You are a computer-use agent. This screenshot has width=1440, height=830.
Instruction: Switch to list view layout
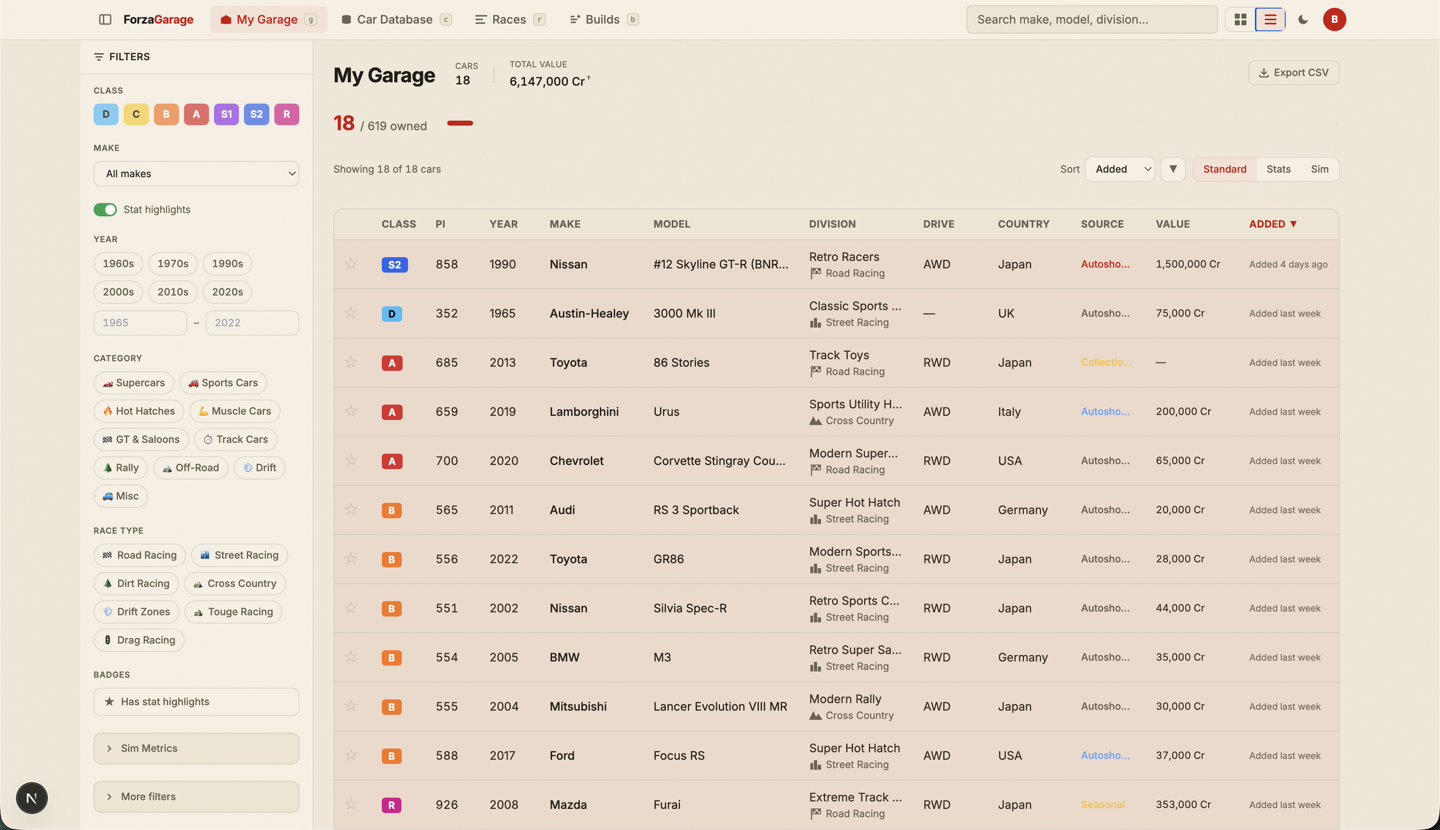tap(1270, 19)
